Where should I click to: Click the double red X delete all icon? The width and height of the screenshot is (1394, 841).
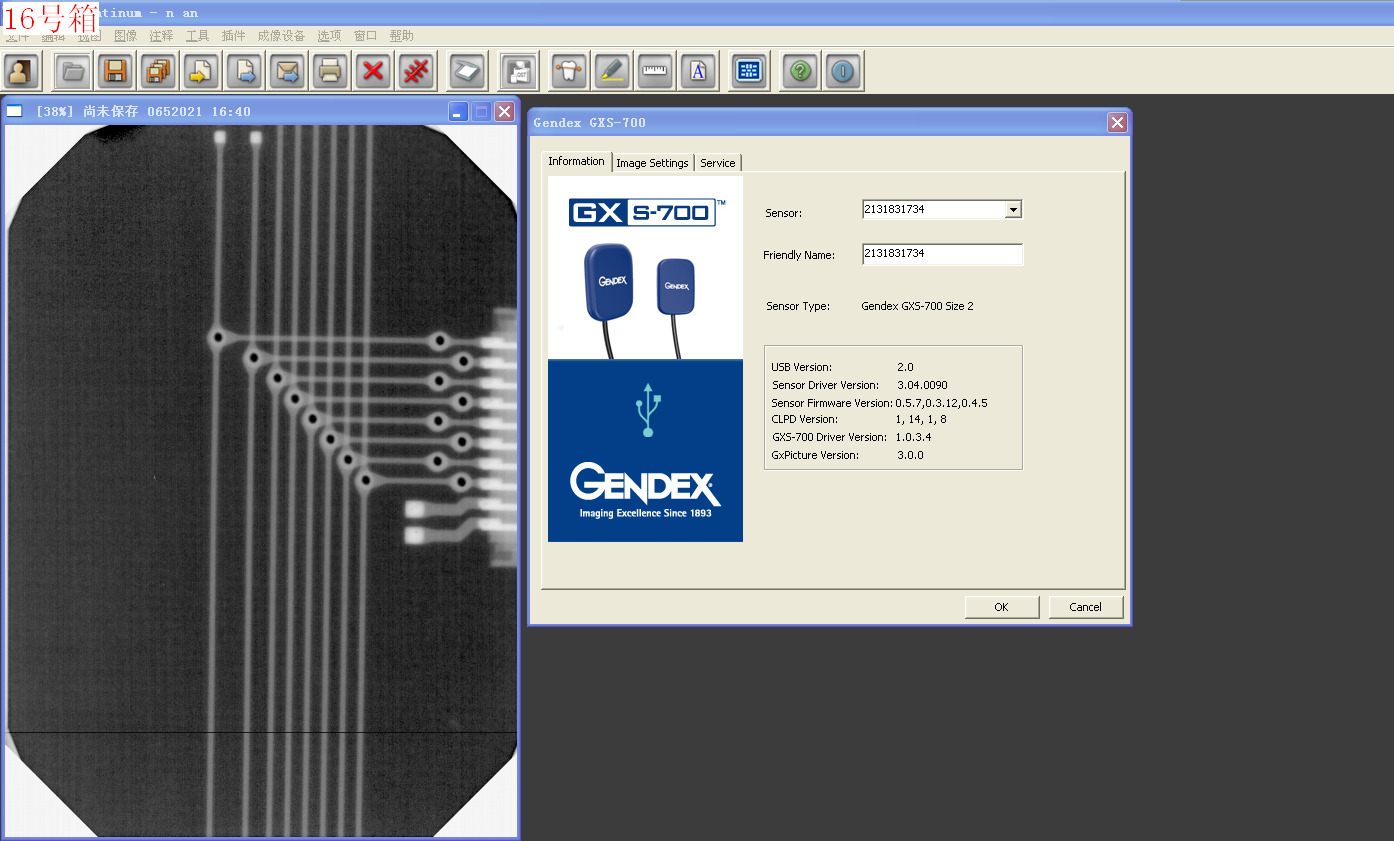coord(417,71)
